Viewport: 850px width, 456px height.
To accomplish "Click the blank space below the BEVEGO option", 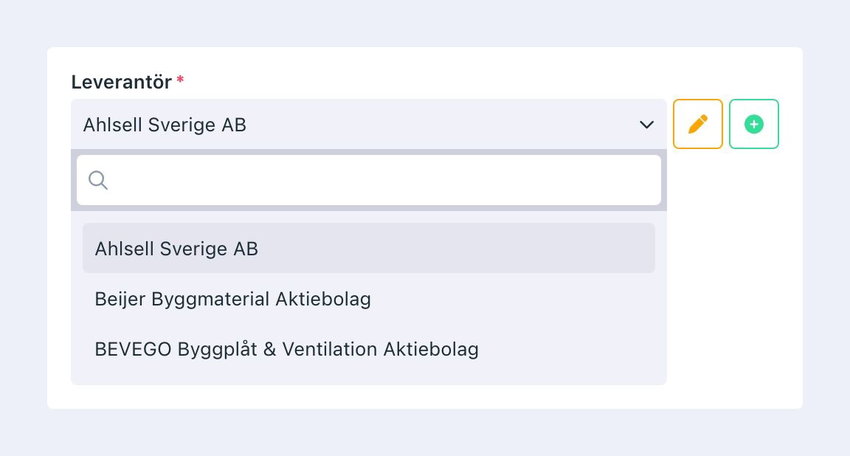I will tap(369, 379).
